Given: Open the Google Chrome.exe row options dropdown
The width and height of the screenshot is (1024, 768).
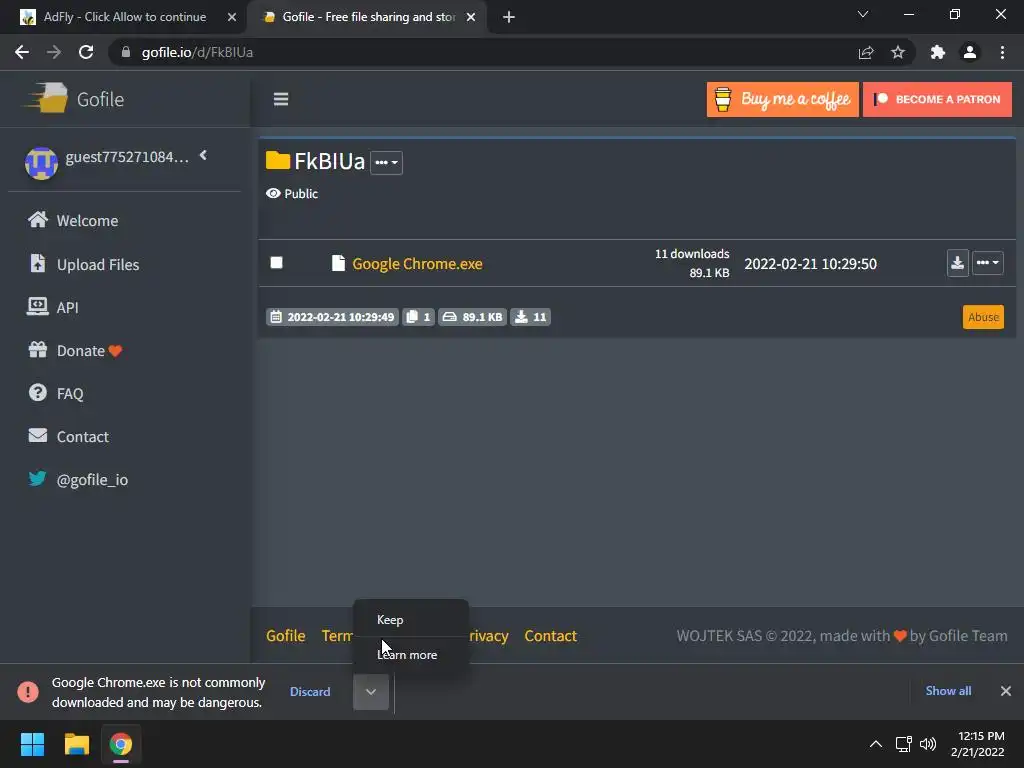Looking at the screenshot, I should (987, 263).
